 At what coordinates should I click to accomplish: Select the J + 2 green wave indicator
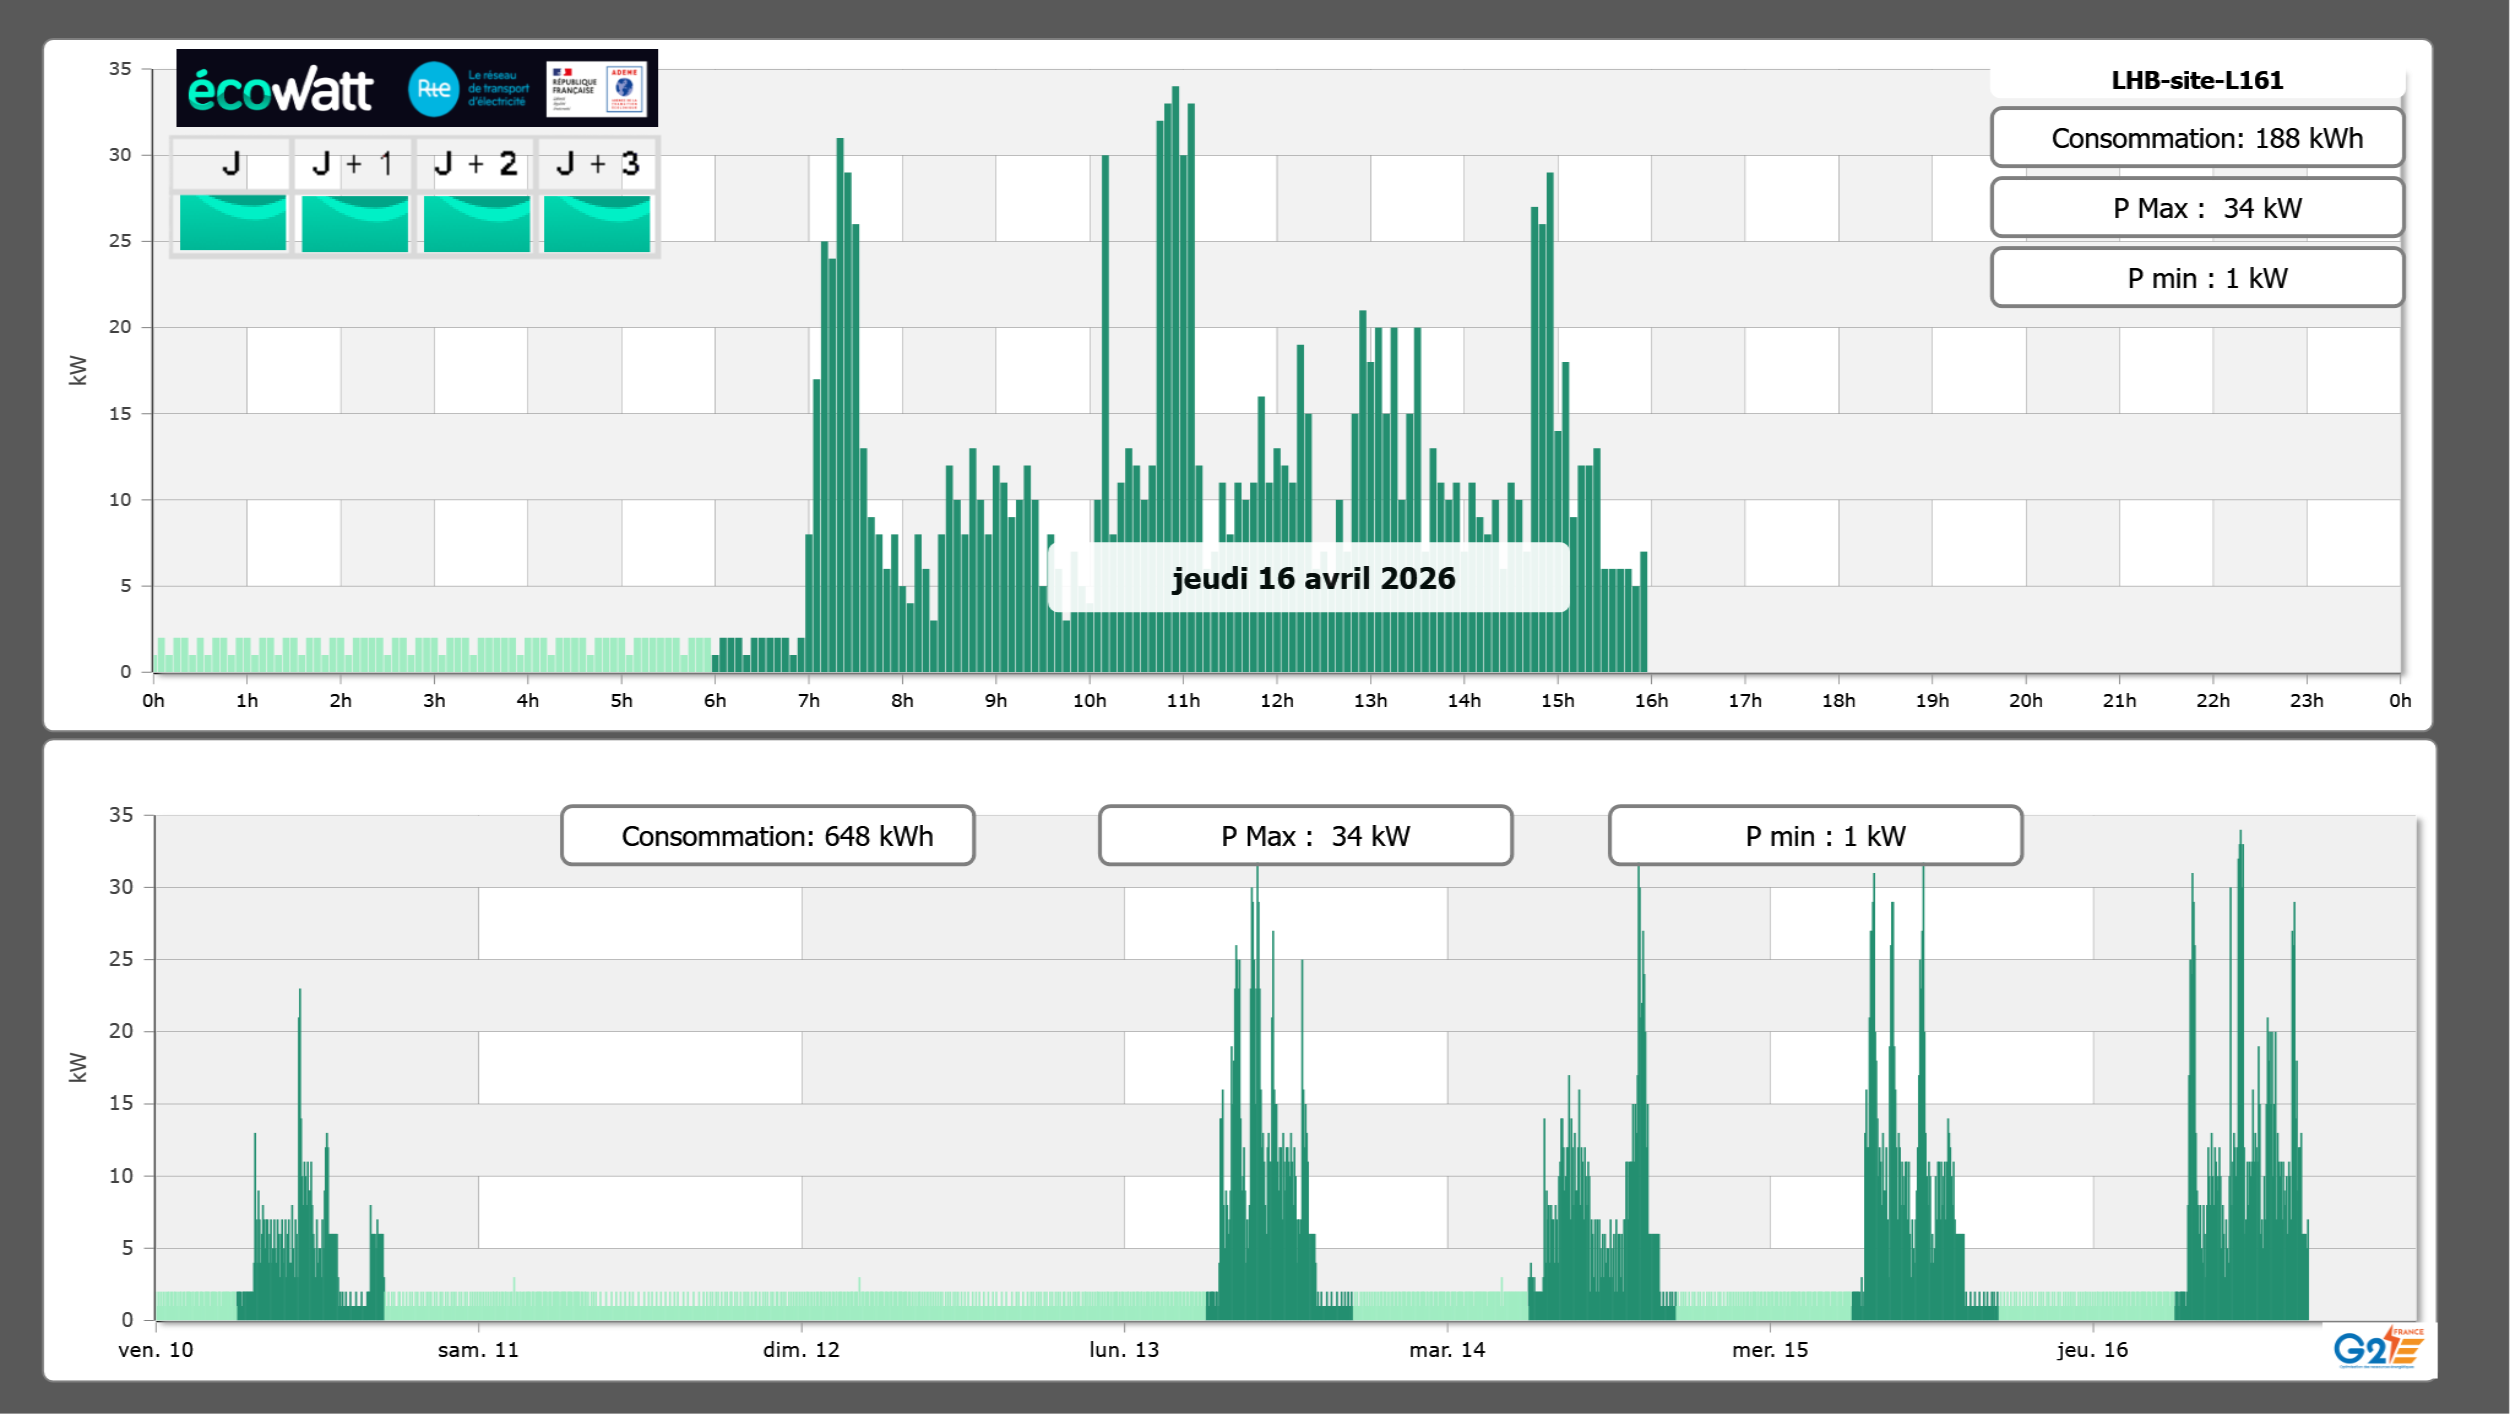tap(476, 222)
